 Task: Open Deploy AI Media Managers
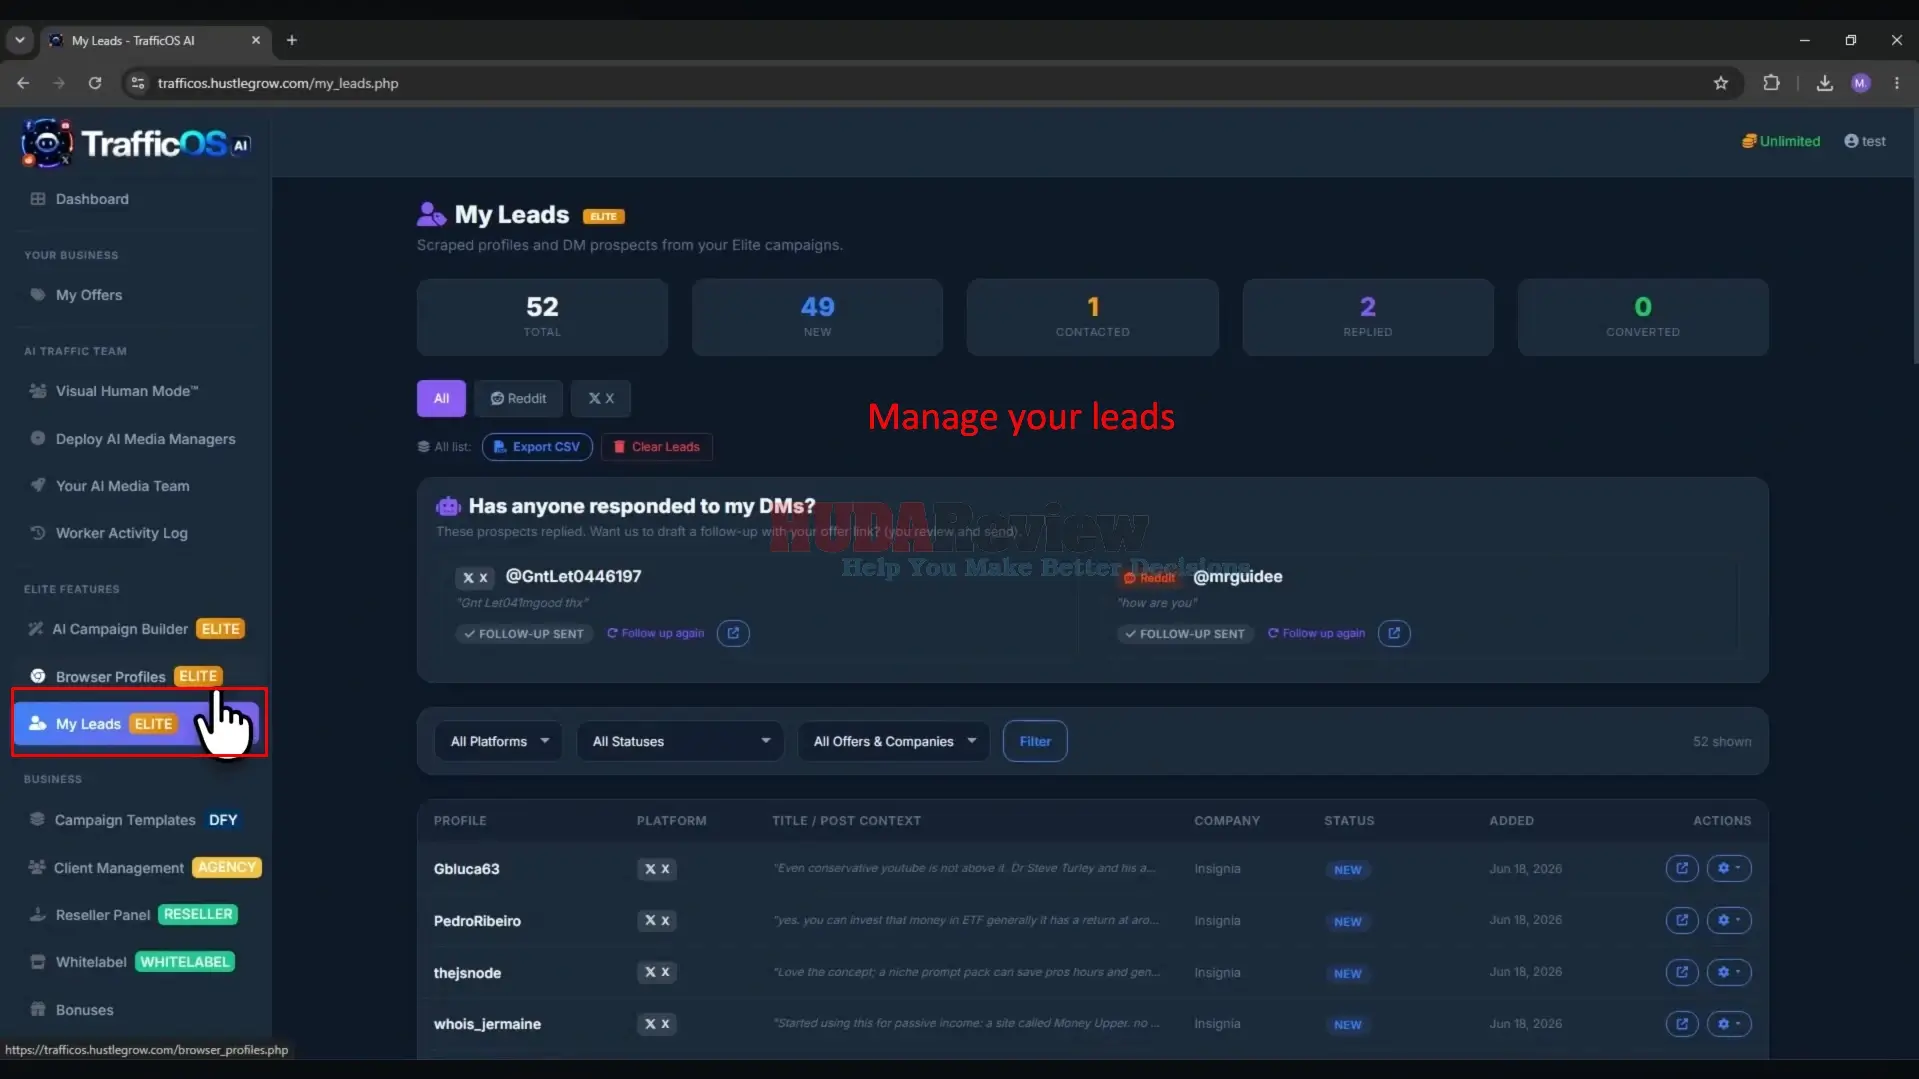tap(145, 439)
